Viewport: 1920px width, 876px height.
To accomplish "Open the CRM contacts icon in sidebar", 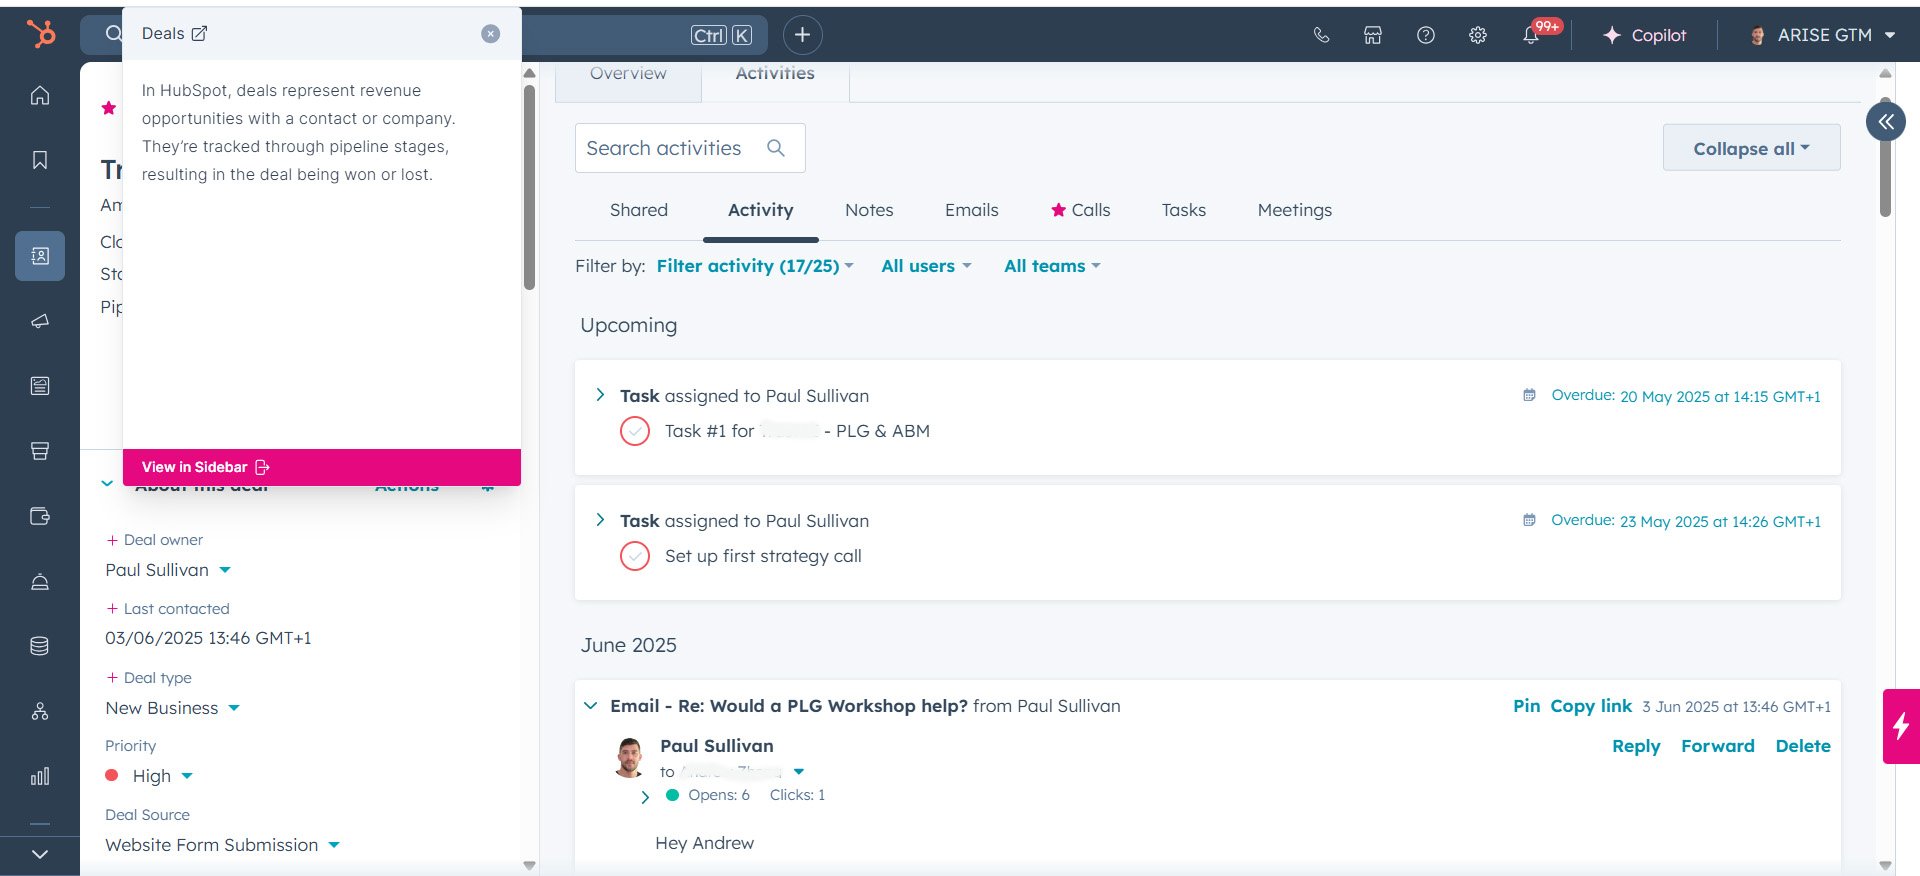I will tap(40, 256).
